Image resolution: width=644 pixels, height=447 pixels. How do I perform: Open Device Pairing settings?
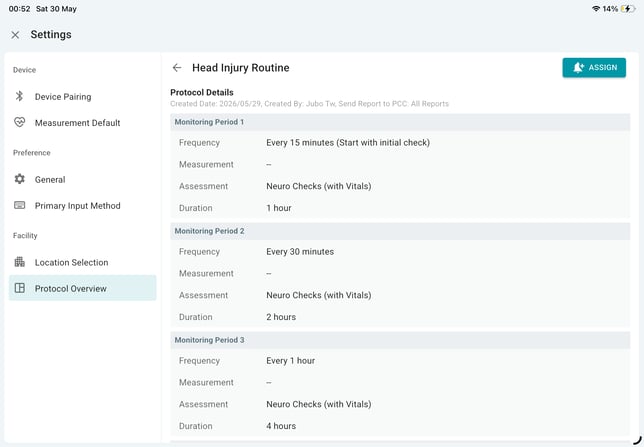83,97
